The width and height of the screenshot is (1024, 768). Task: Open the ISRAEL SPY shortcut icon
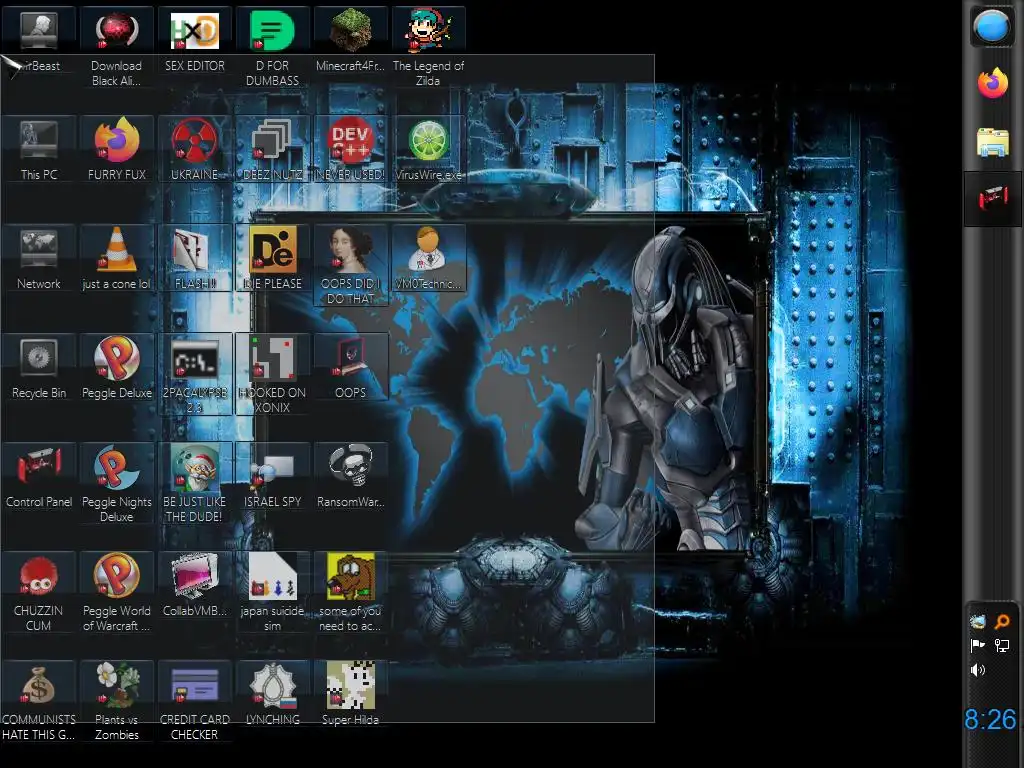coord(272,469)
